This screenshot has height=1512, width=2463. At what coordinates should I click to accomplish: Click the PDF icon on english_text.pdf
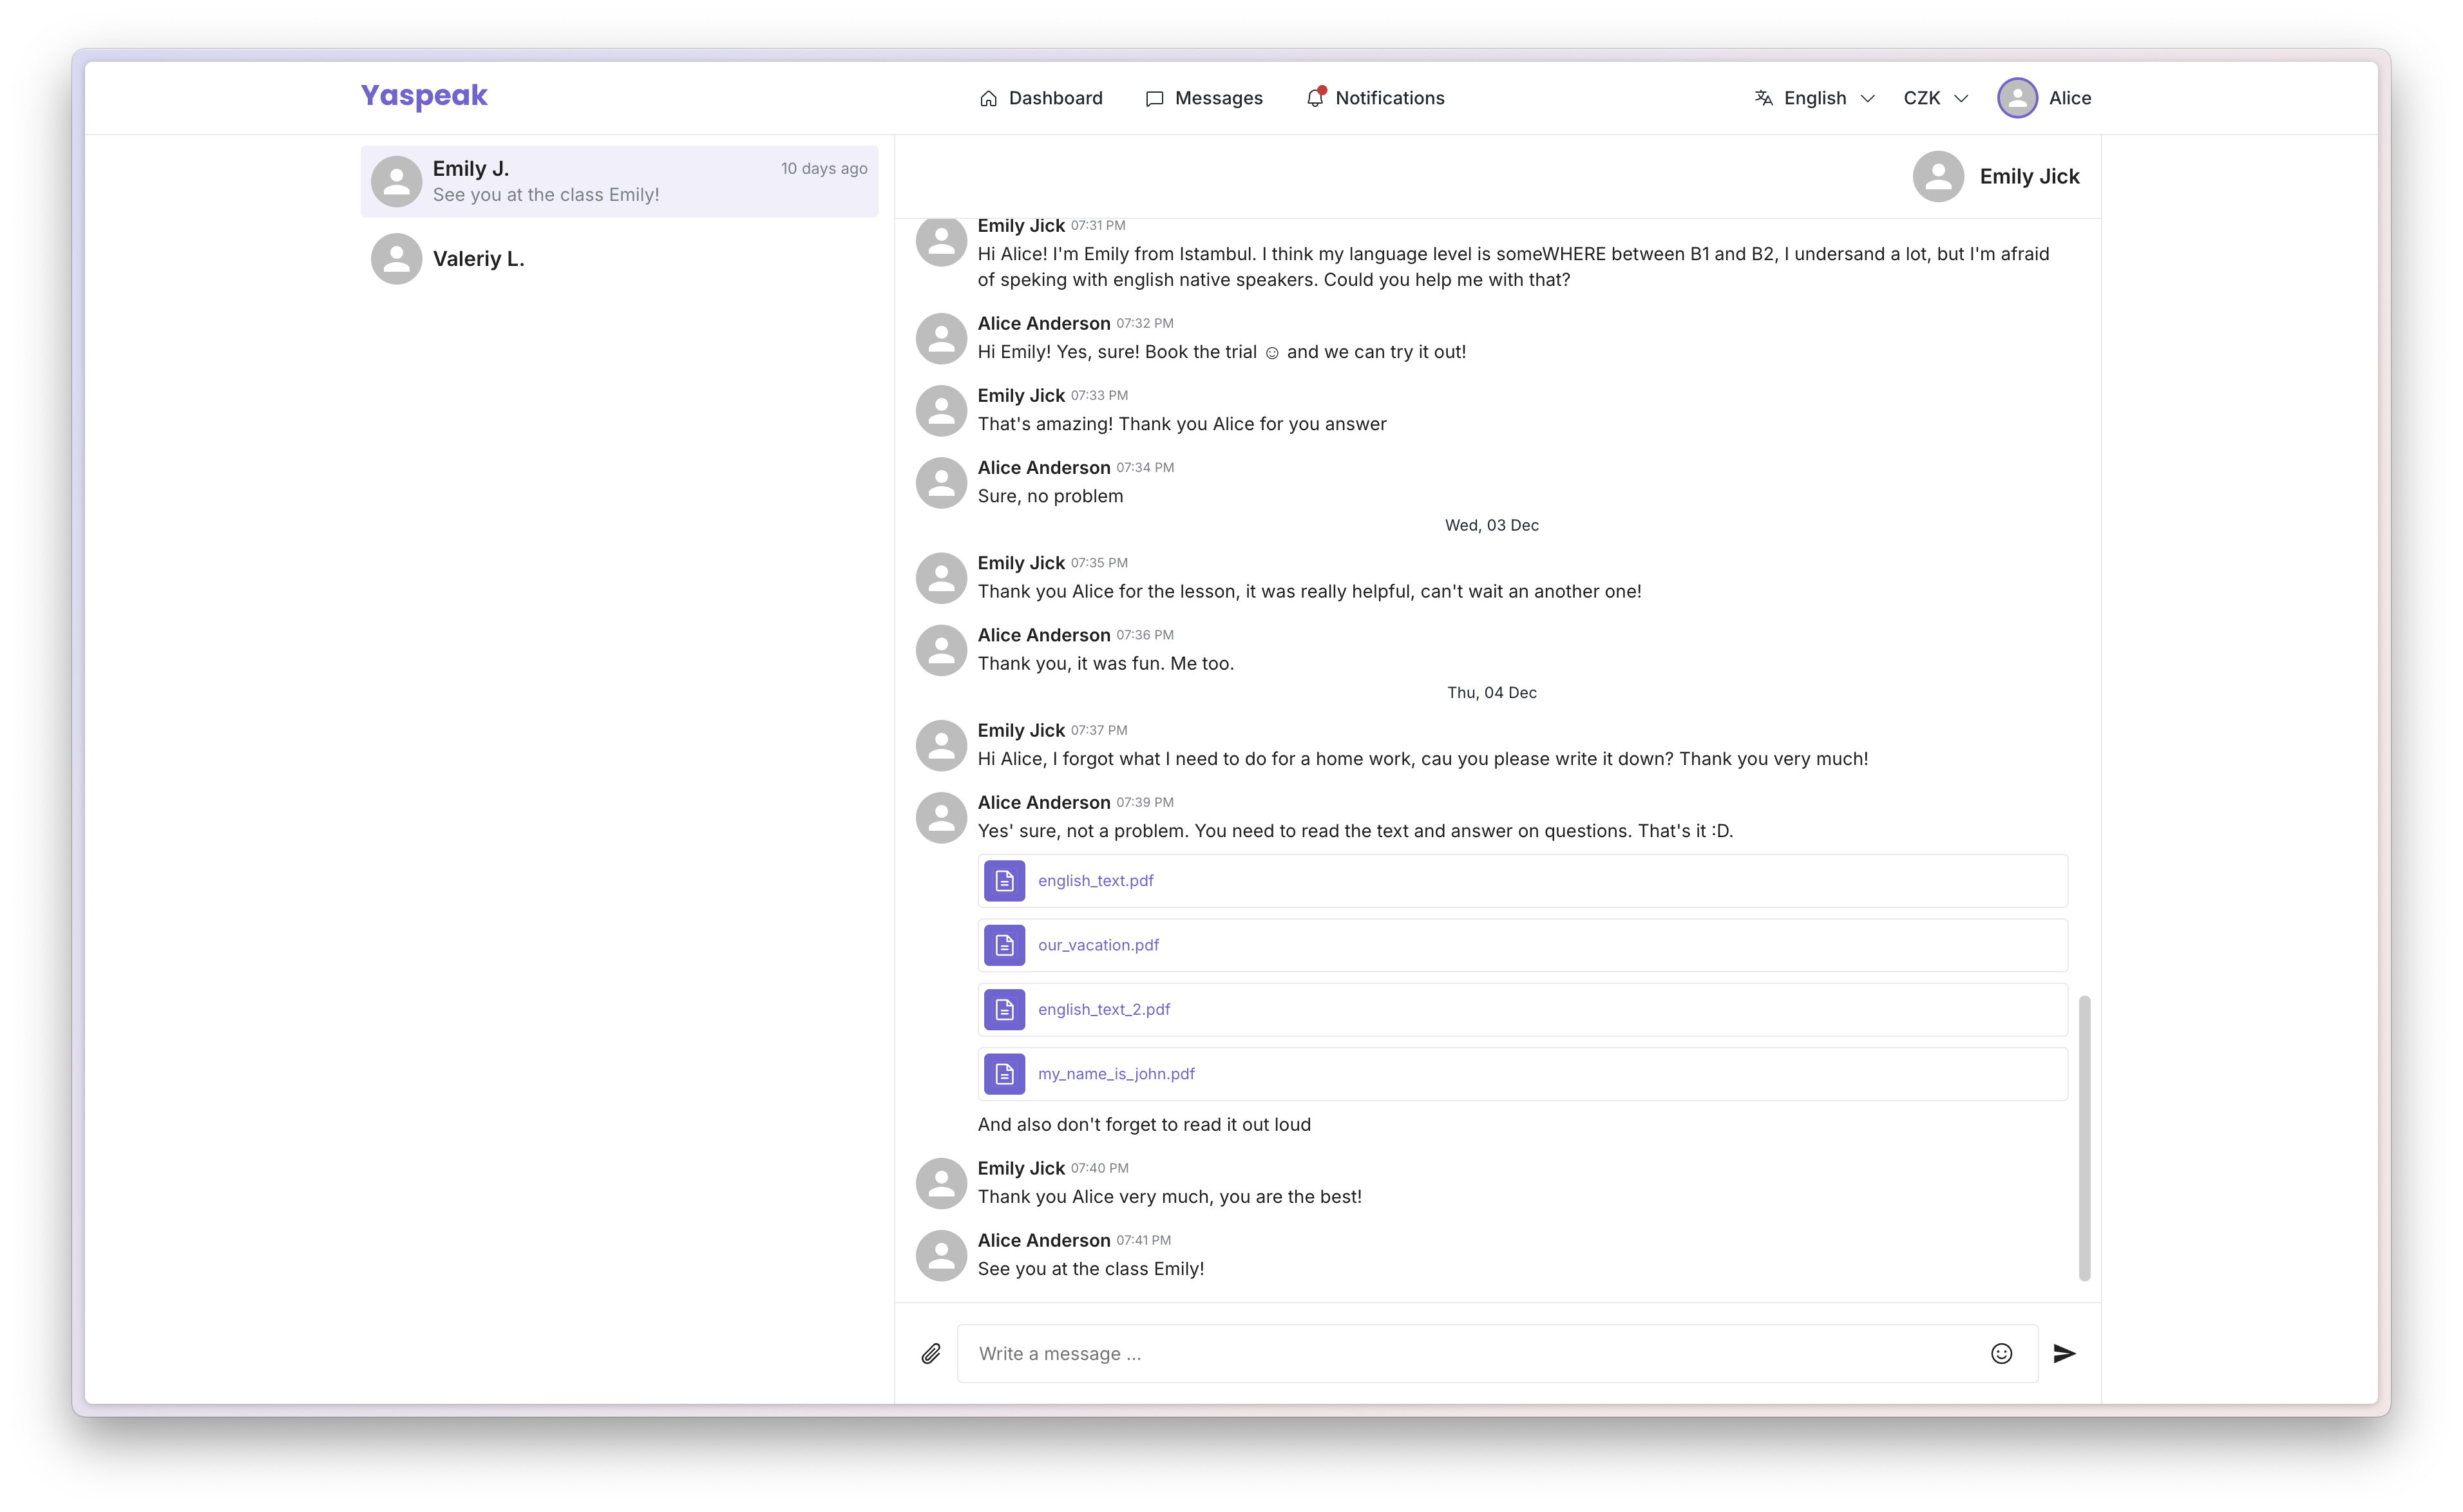coord(1004,881)
